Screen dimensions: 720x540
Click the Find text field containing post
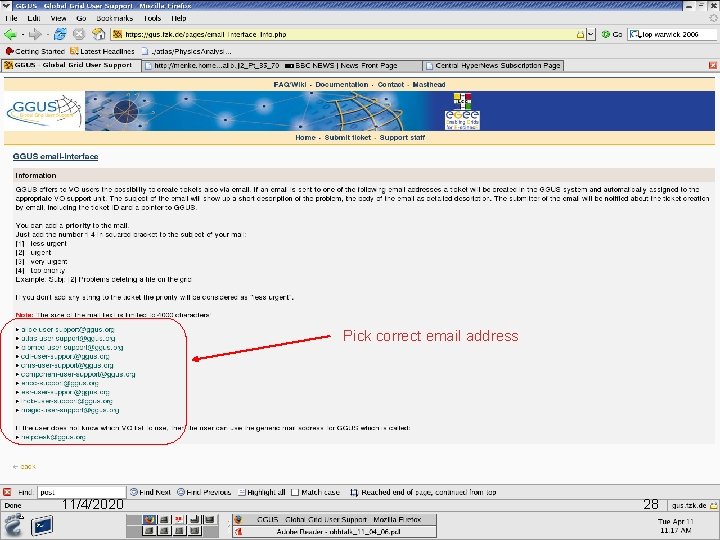tap(82, 492)
